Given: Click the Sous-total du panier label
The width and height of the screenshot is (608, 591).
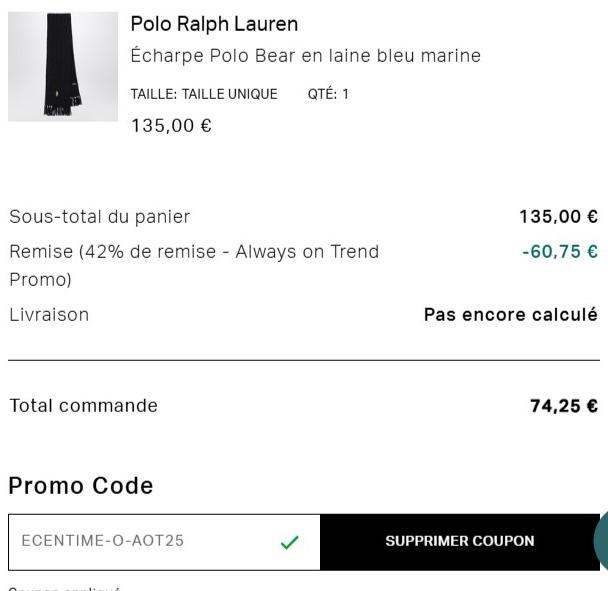Looking at the screenshot, I should (99, 217).
